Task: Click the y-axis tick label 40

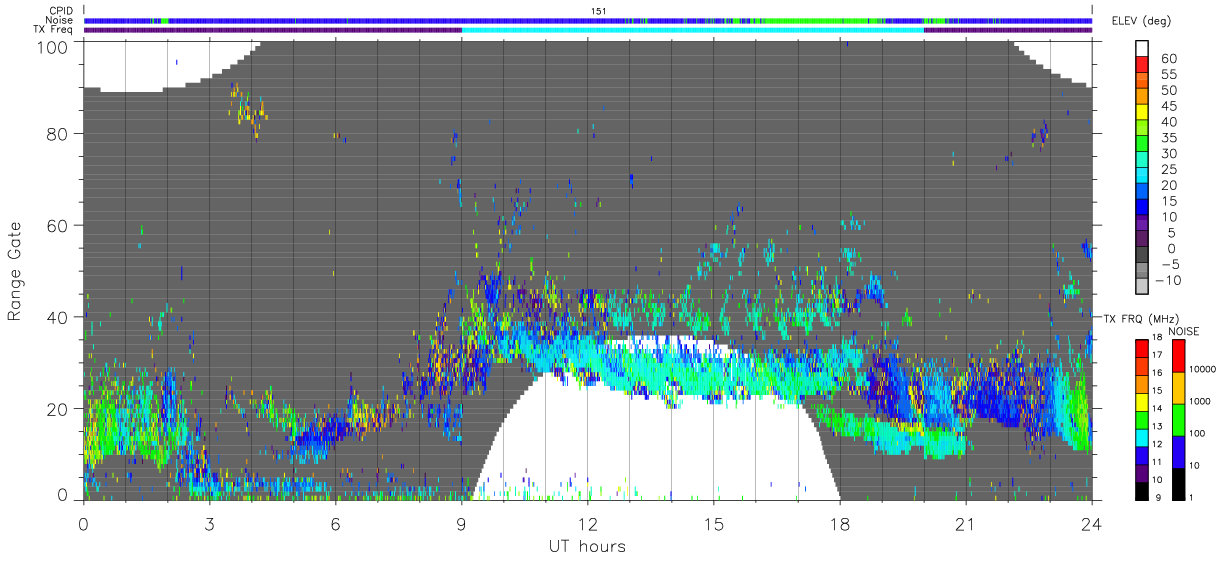Action: 59,317
